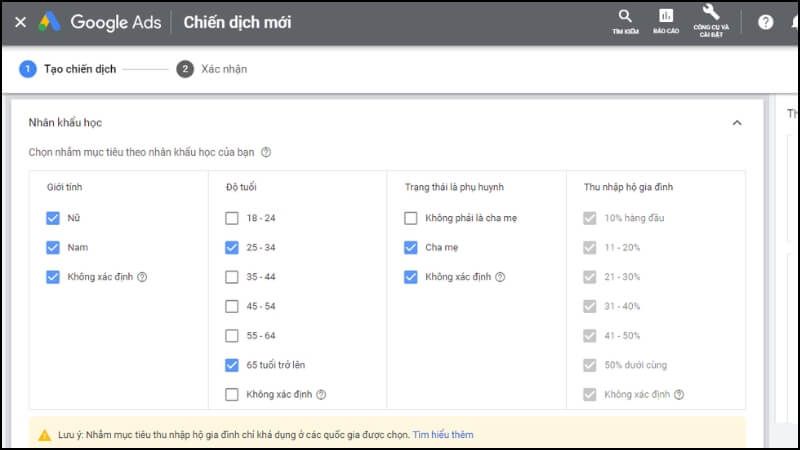Uncheck the 65 tuổi trở lên checkbox

tap(232, 365)
